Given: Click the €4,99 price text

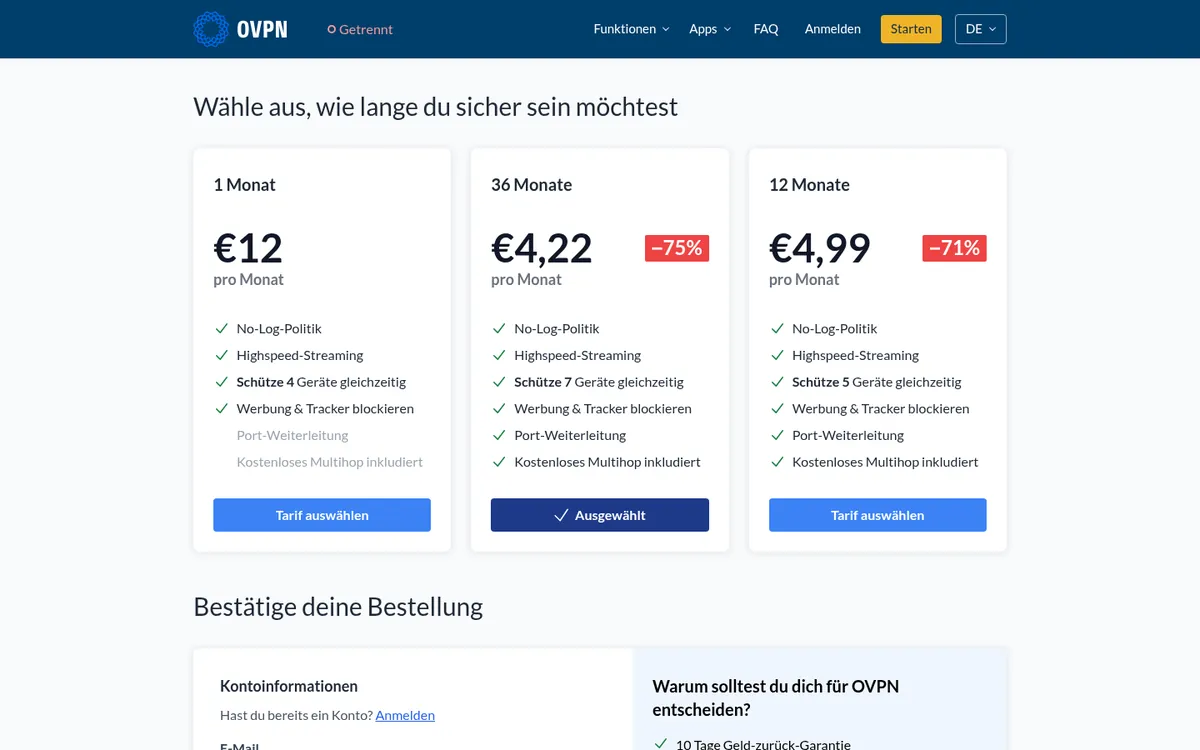Looking at the screenshot, I should pyautogui.click(x=820, y=247).
